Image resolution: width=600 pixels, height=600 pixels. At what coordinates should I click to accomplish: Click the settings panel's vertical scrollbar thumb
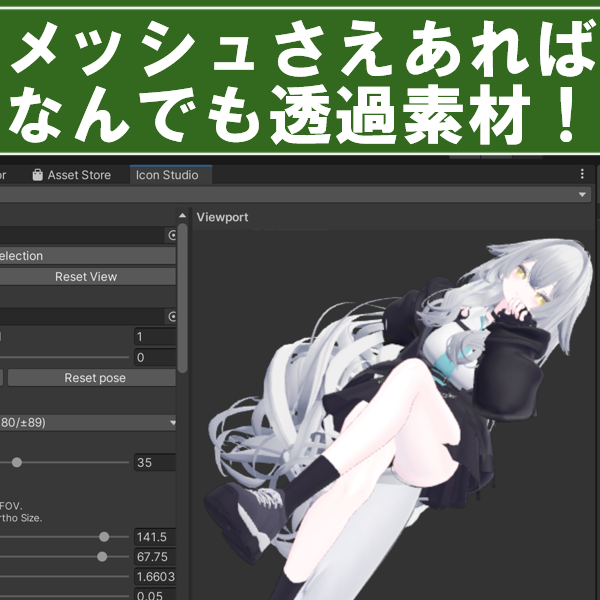183,298
